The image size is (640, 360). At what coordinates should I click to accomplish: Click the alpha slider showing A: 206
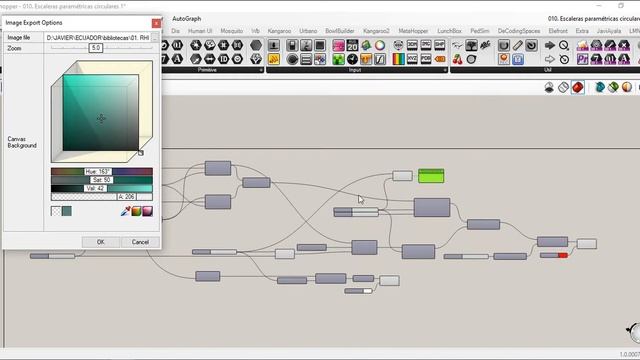[102, 197]
